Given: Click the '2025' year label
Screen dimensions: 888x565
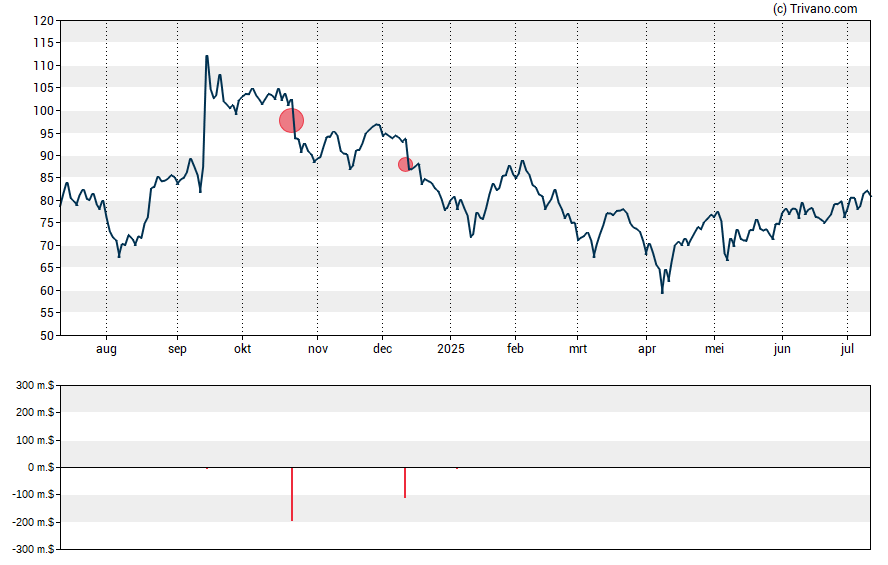Looking at the screenshot, I should 451,348.
